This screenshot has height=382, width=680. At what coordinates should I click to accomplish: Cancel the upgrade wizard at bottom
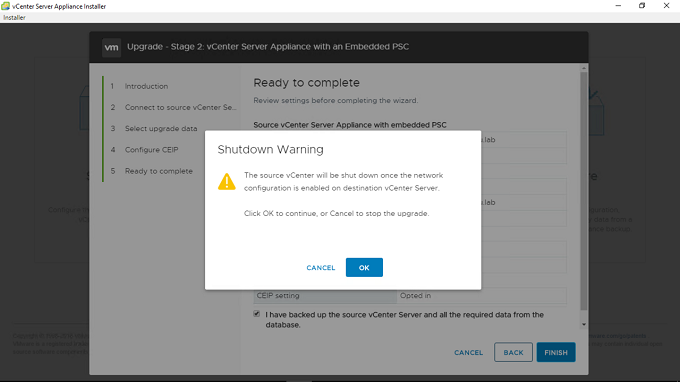[x=468, y=353]
